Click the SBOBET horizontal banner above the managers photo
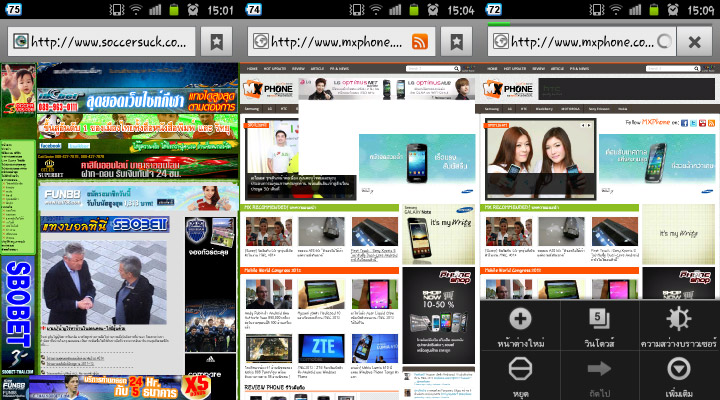720x400 pixels. tap(105, 225)
